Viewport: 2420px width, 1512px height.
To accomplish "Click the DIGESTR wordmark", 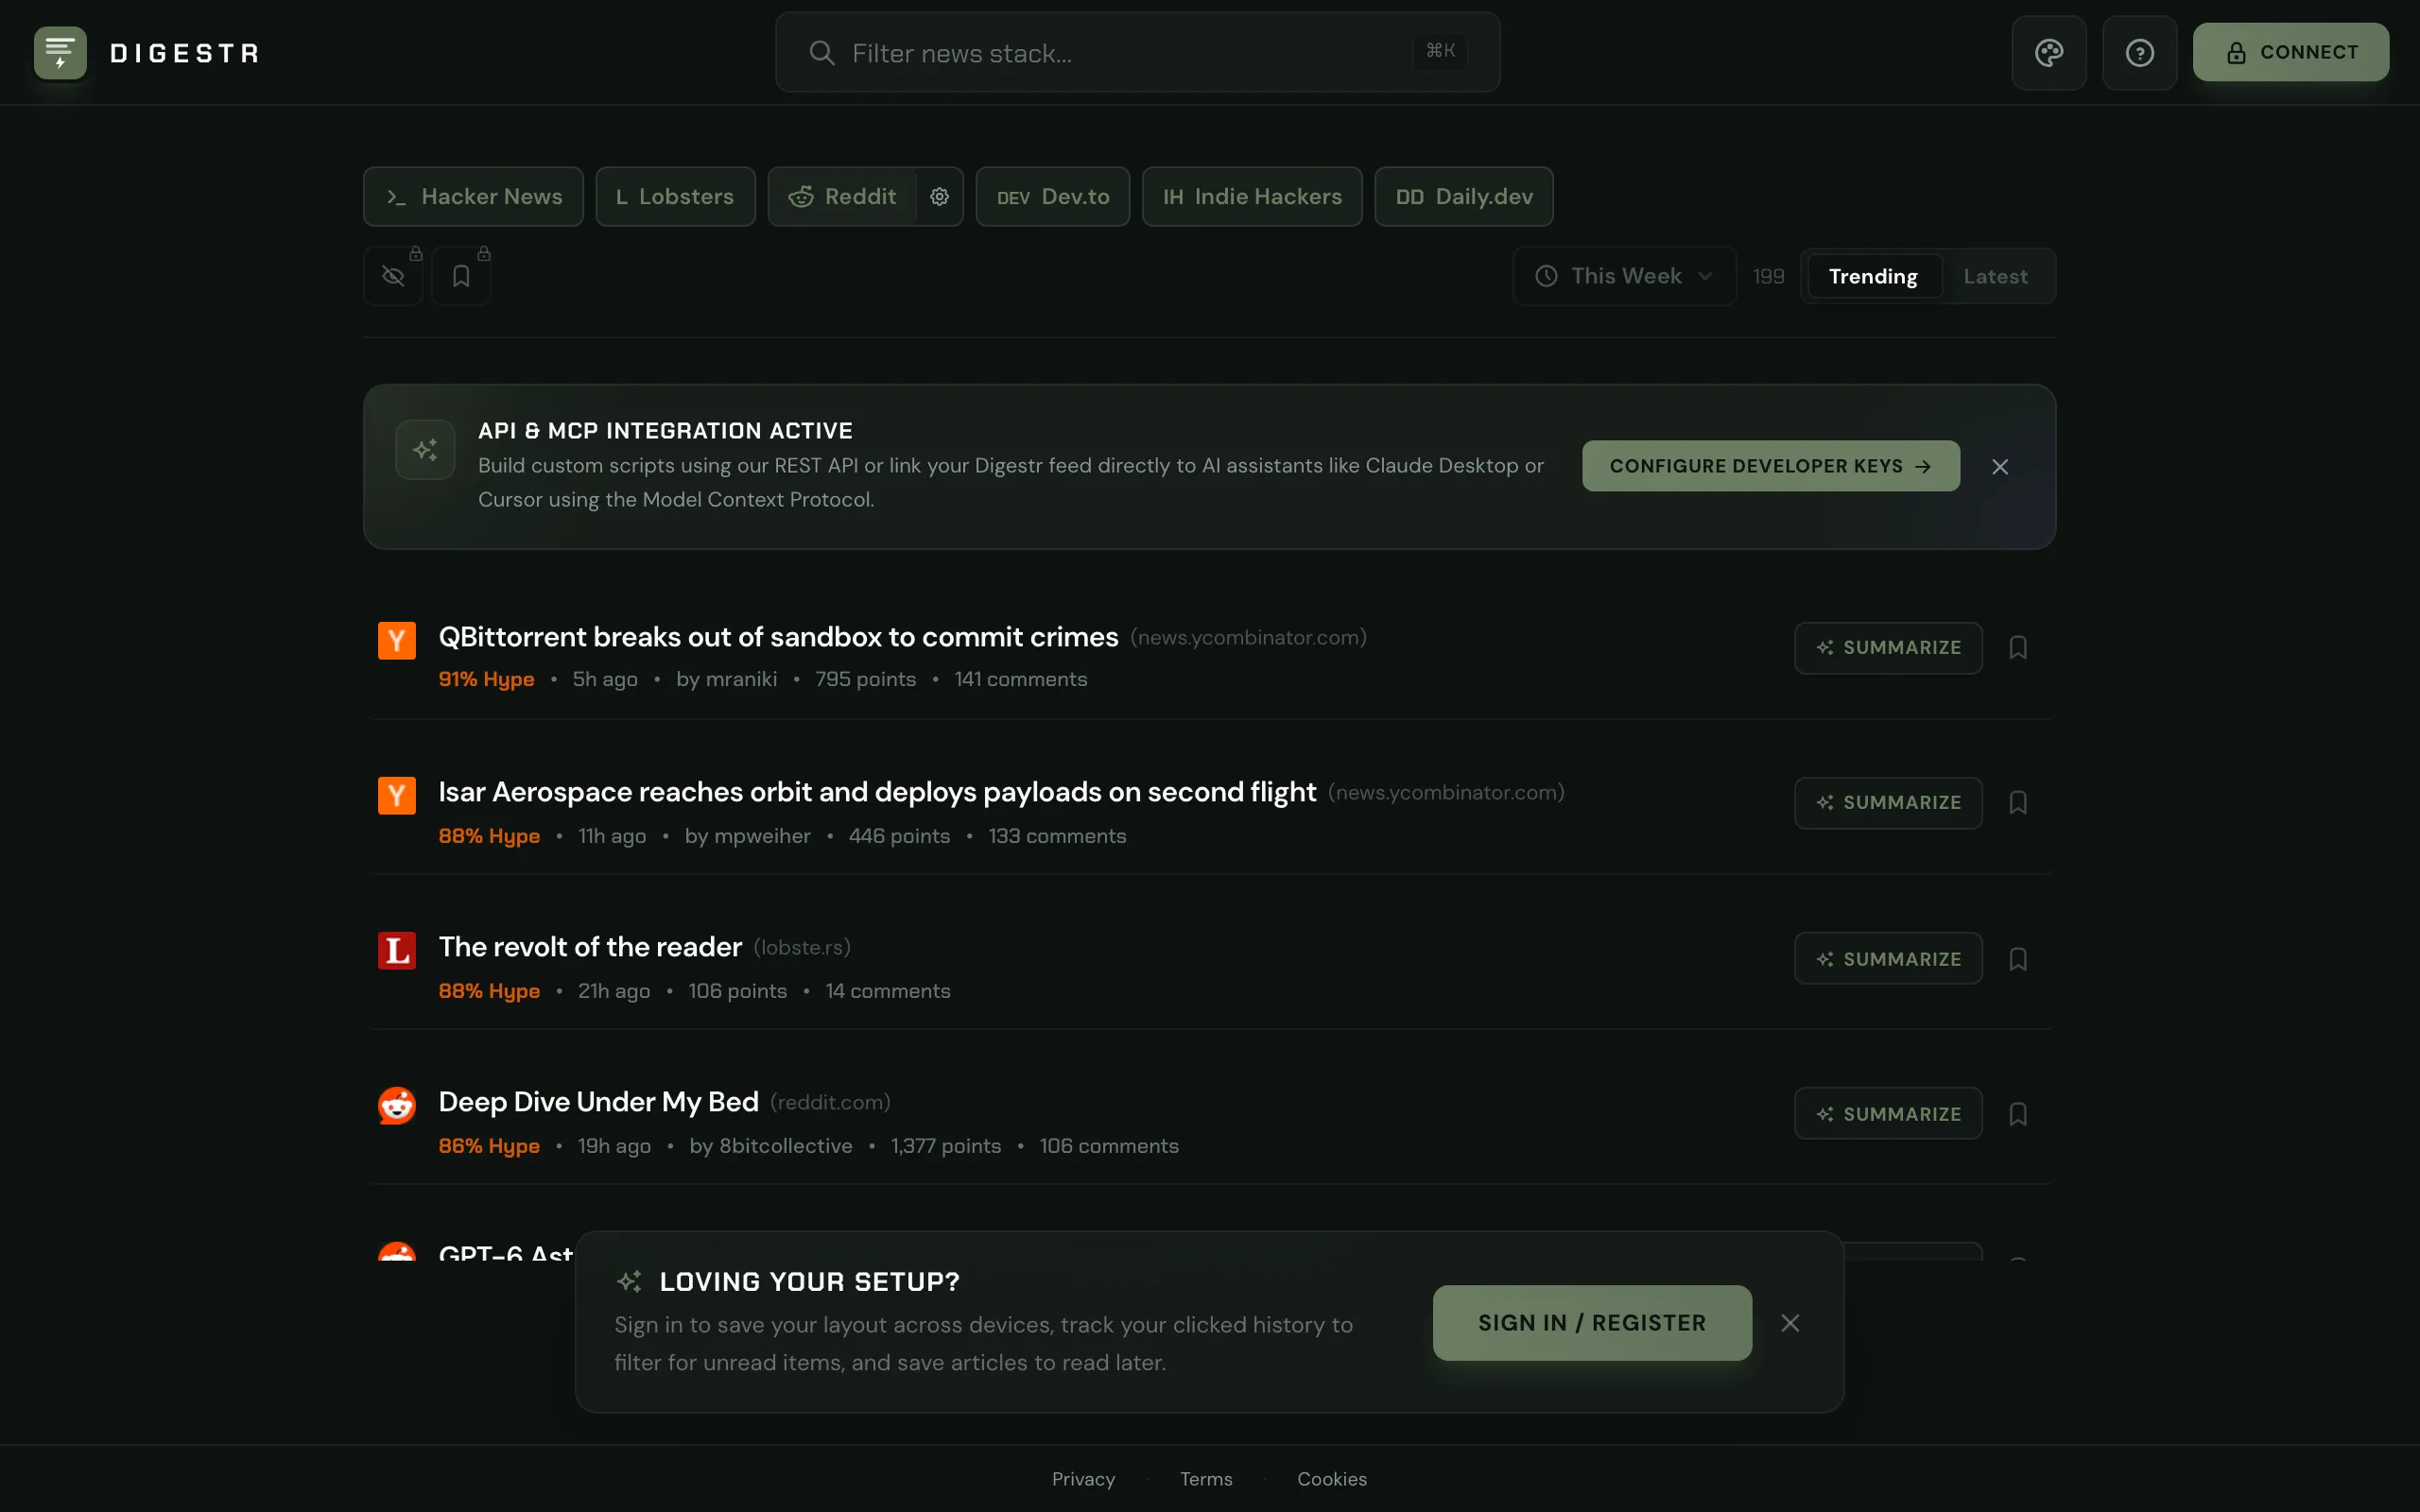I will click(185, 53).
